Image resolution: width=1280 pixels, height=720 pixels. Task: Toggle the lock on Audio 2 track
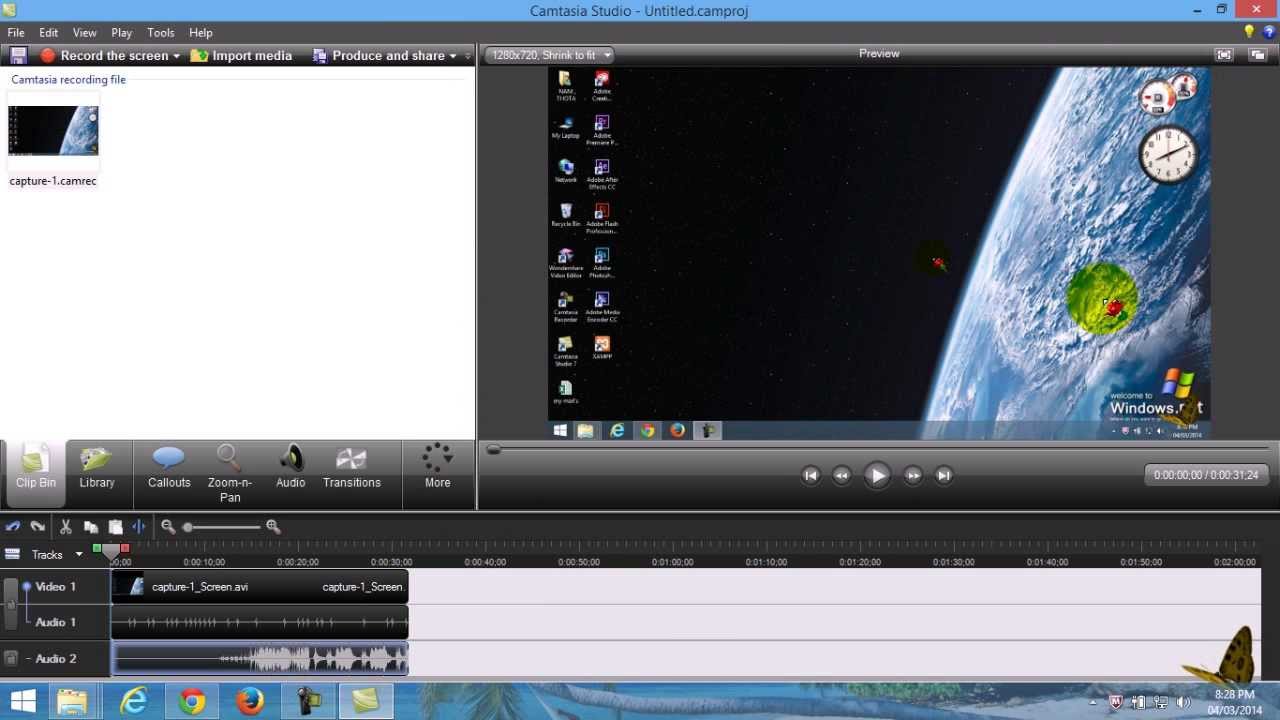pos(11,658)
